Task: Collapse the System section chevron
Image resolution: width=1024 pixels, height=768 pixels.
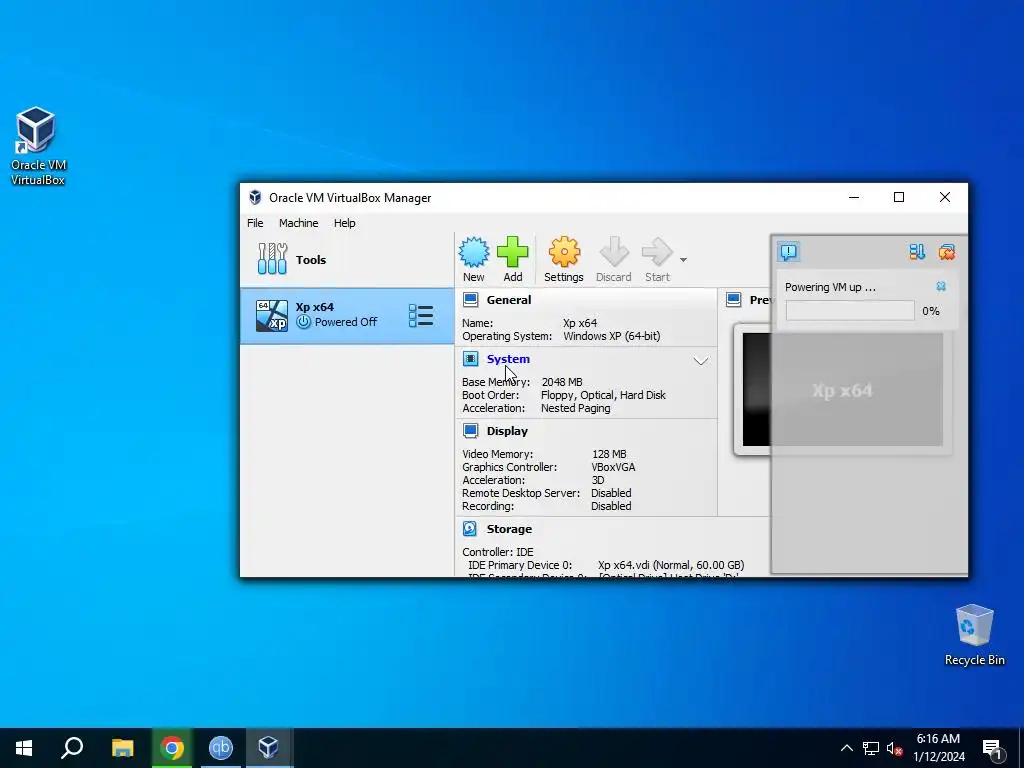Action: (x=701, y=360)
